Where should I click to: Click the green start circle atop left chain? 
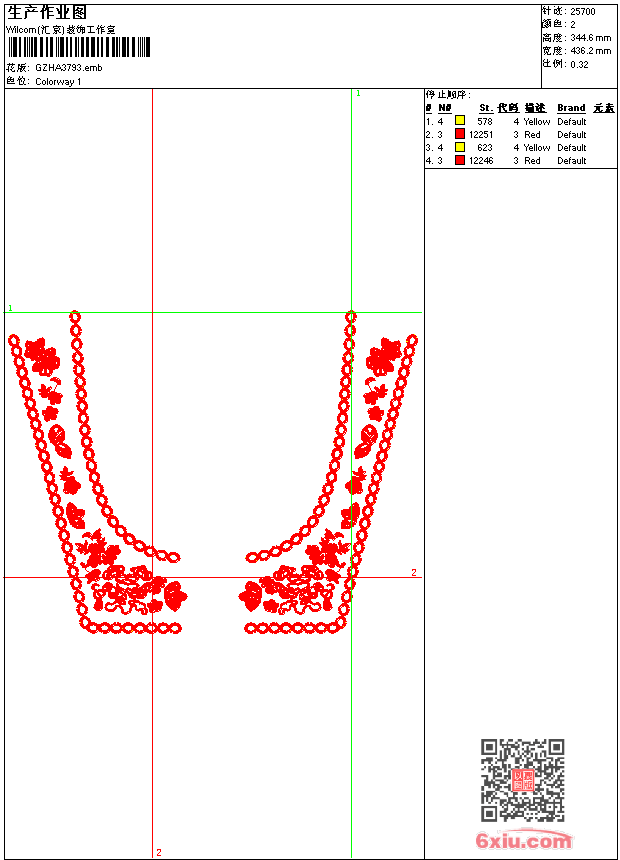(75, 317)
